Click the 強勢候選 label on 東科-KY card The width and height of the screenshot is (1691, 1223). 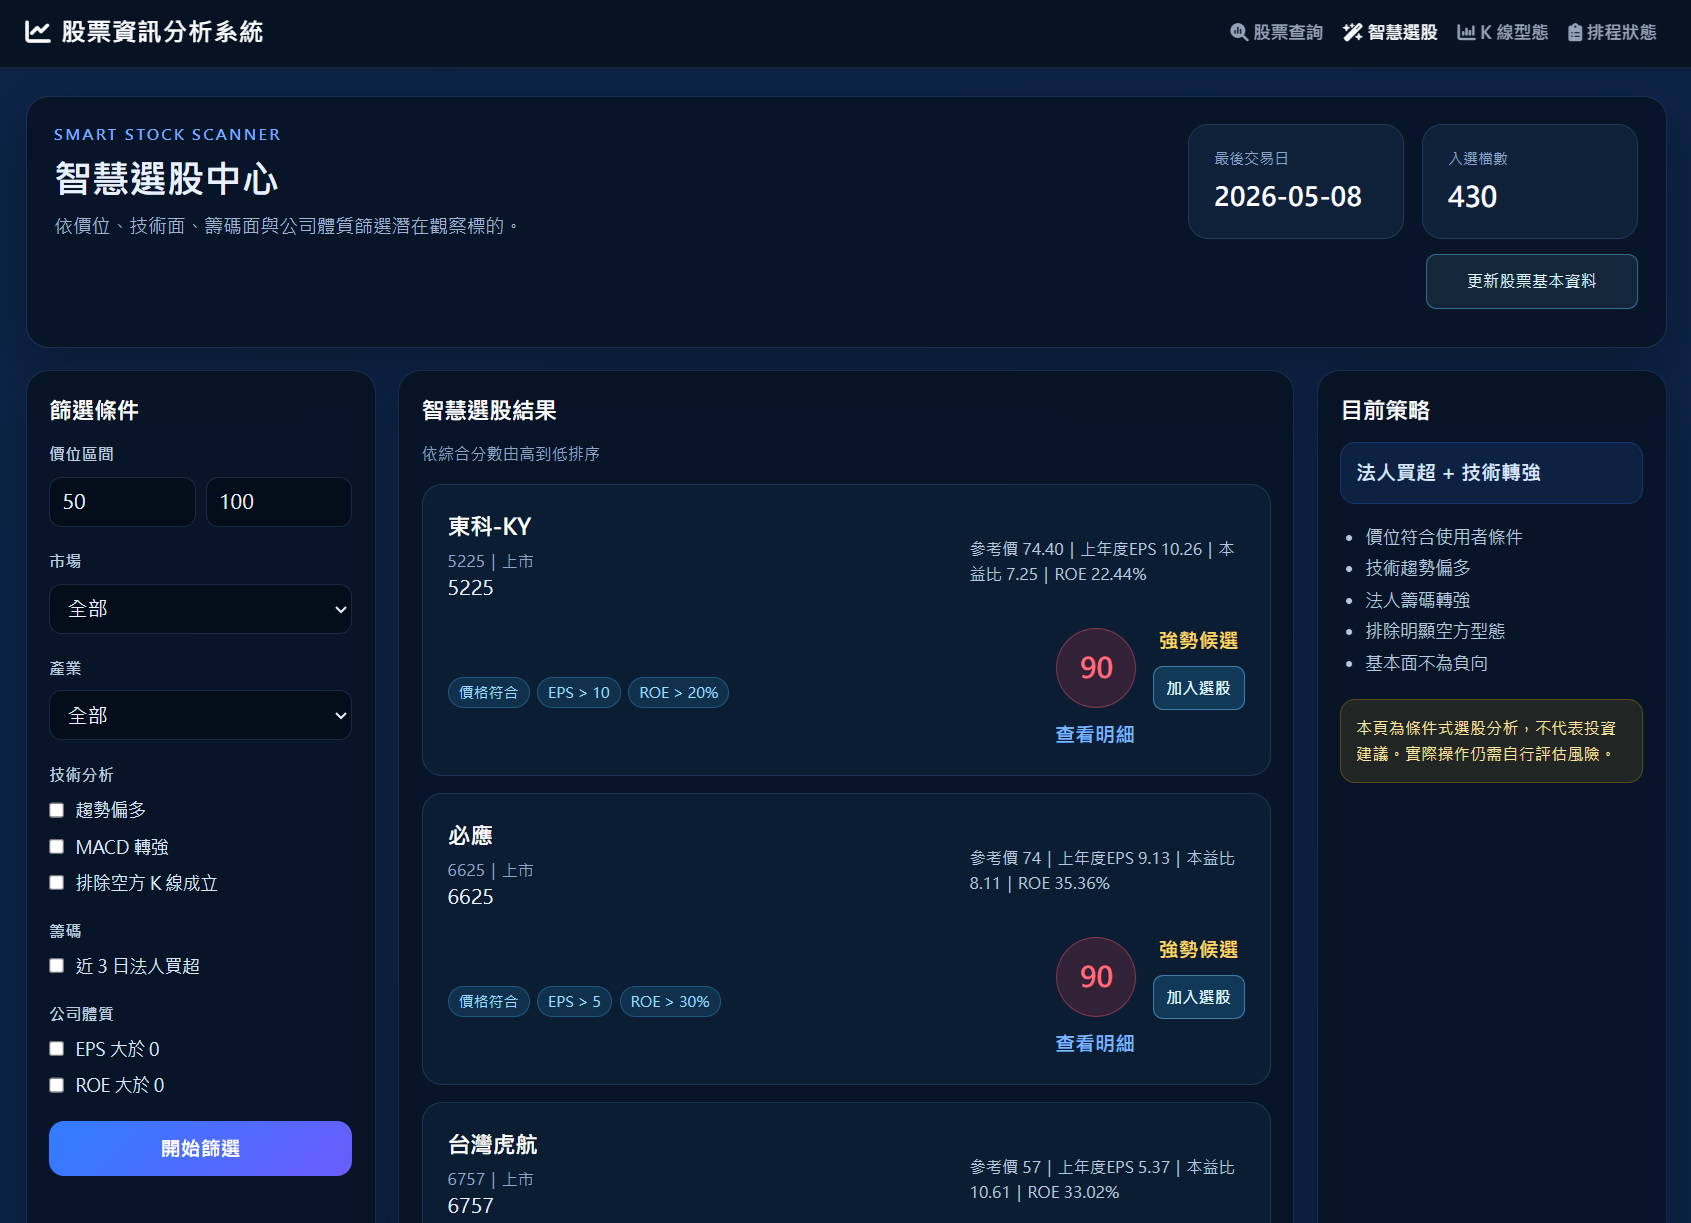pos(1199,641)
